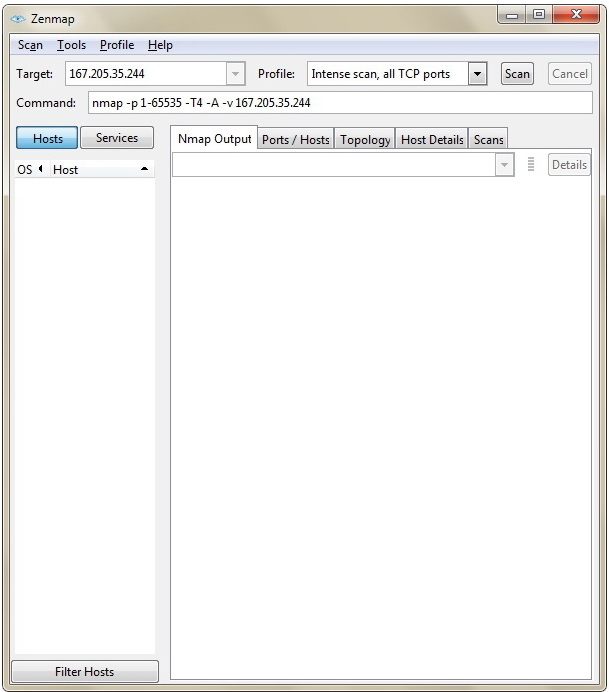Maximize the Zenmap window

(539, 15)
